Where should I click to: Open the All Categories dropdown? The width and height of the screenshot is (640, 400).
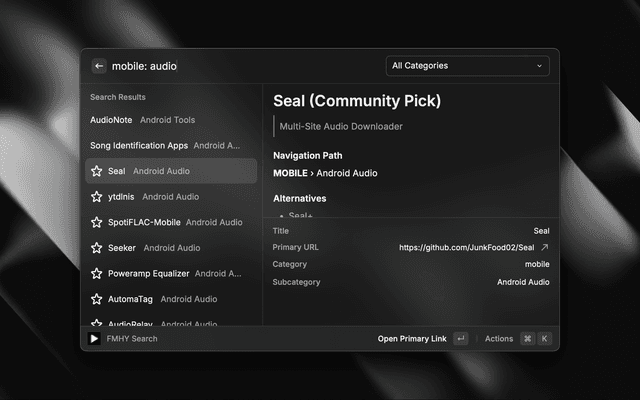pos(467,66)
